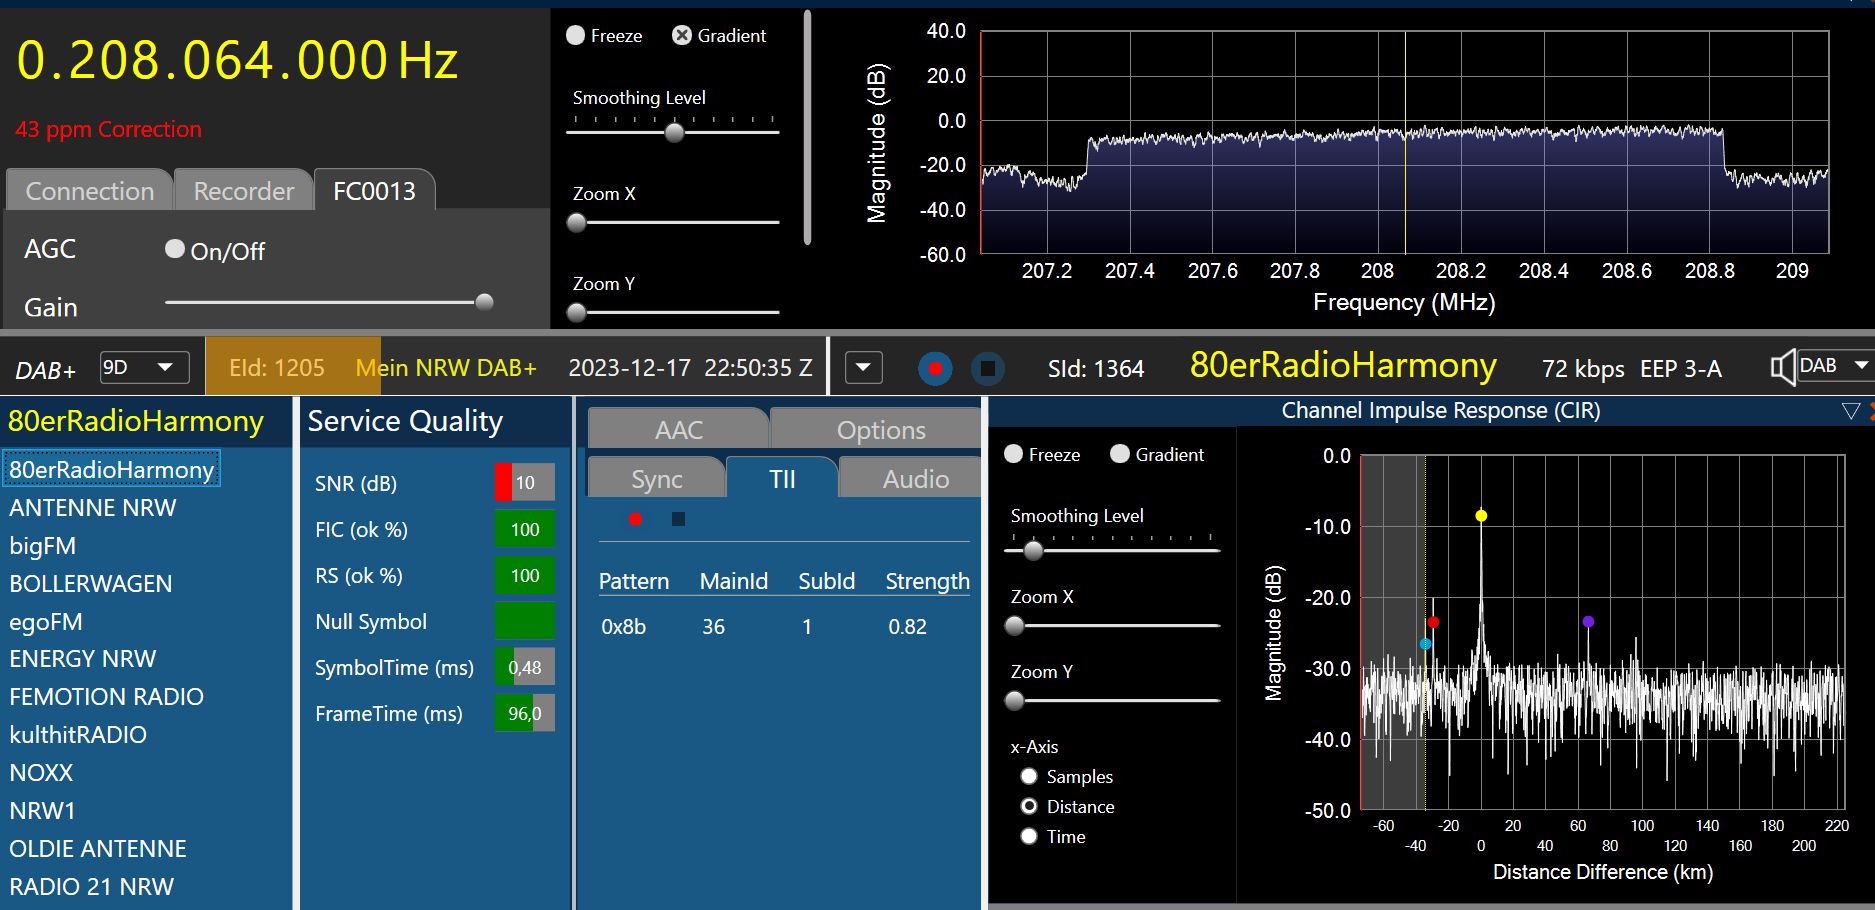Click the SId: 1364 label

[1096, 369]
